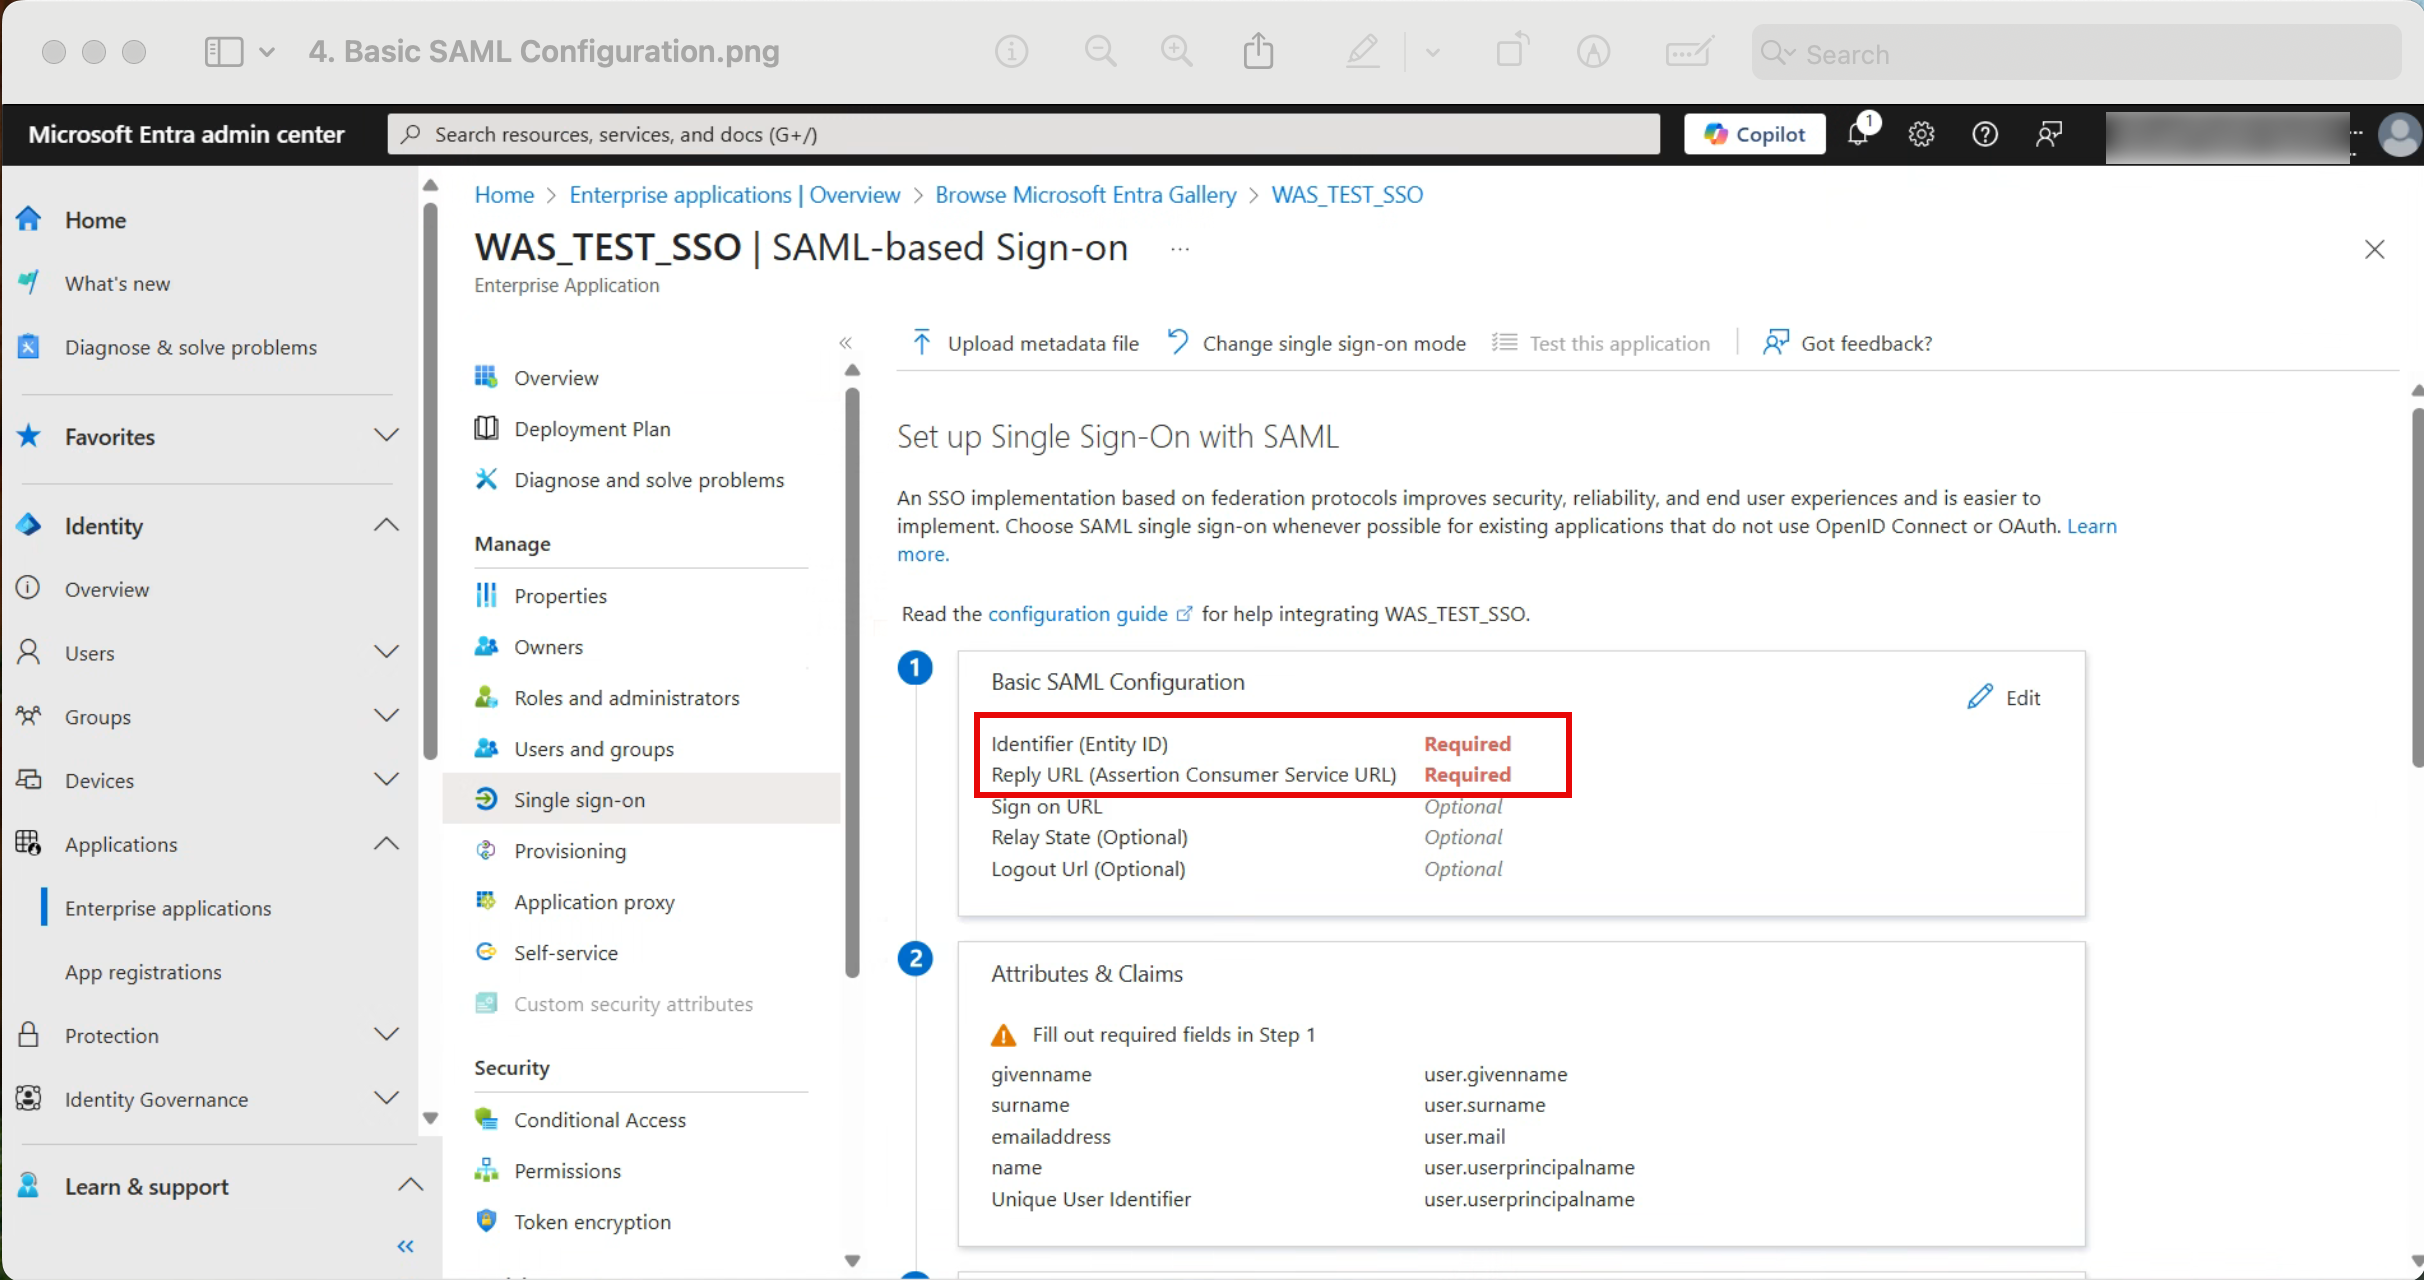Screen dimensions: 2424x1280
Task: Open Roles and administrators menu item
Action: [627, 698]
